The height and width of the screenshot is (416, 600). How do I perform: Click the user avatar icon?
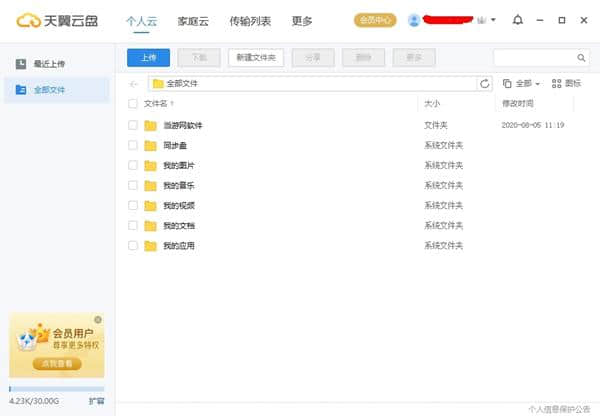coord(414,20)
